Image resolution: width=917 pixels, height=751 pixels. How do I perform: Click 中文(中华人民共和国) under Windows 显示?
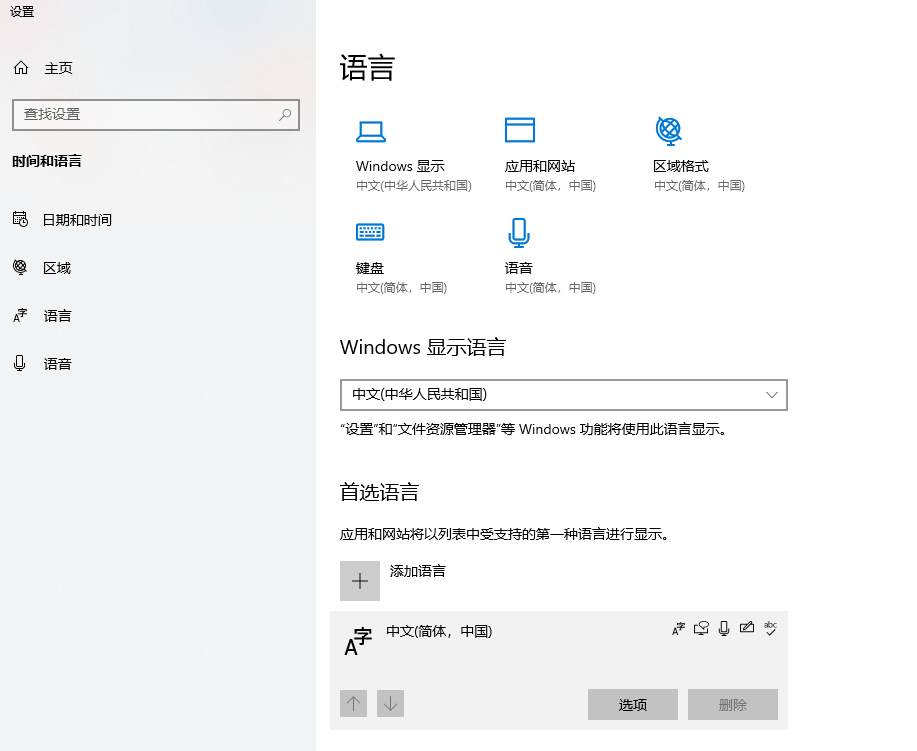[413, 186]
